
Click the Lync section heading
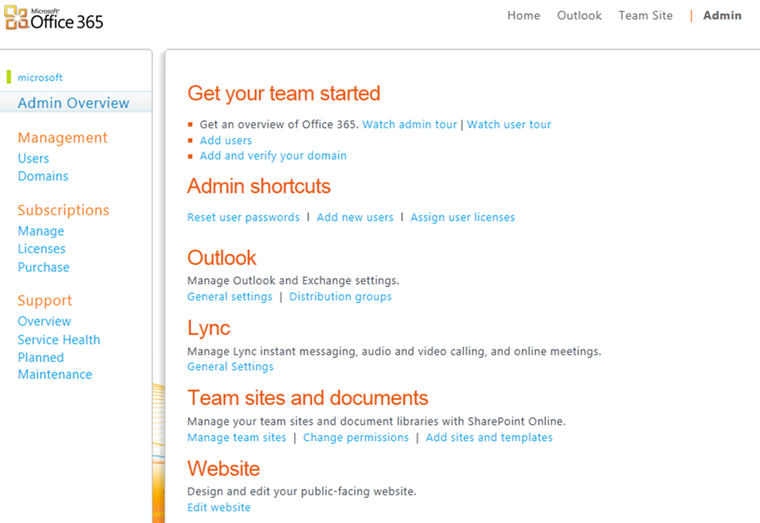click(x=208, y=329)
